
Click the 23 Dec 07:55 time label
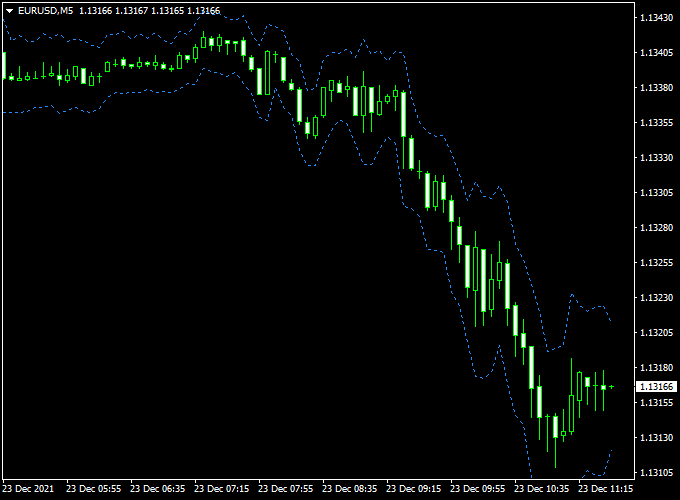pos(286,489)
